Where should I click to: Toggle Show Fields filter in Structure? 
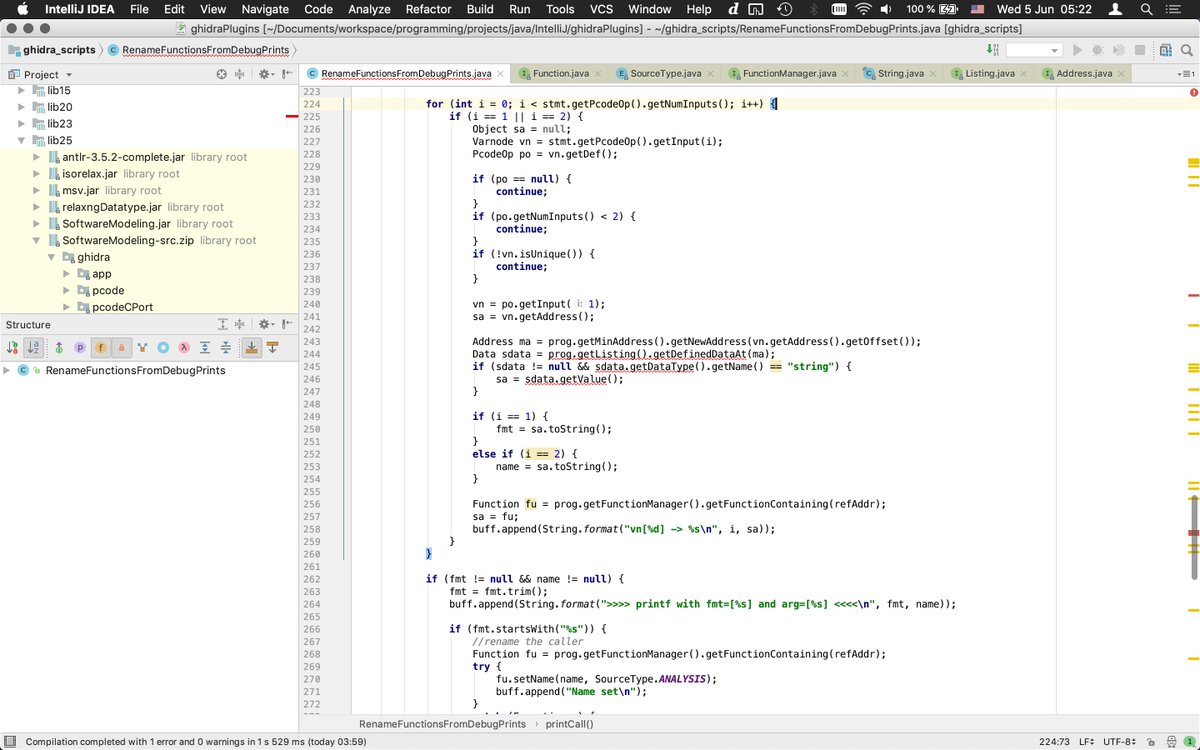click(100, 347)
